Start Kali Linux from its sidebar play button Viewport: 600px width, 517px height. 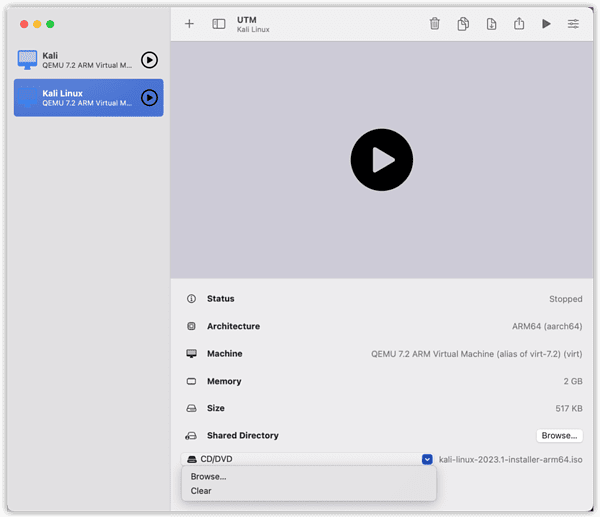[149, 98]
